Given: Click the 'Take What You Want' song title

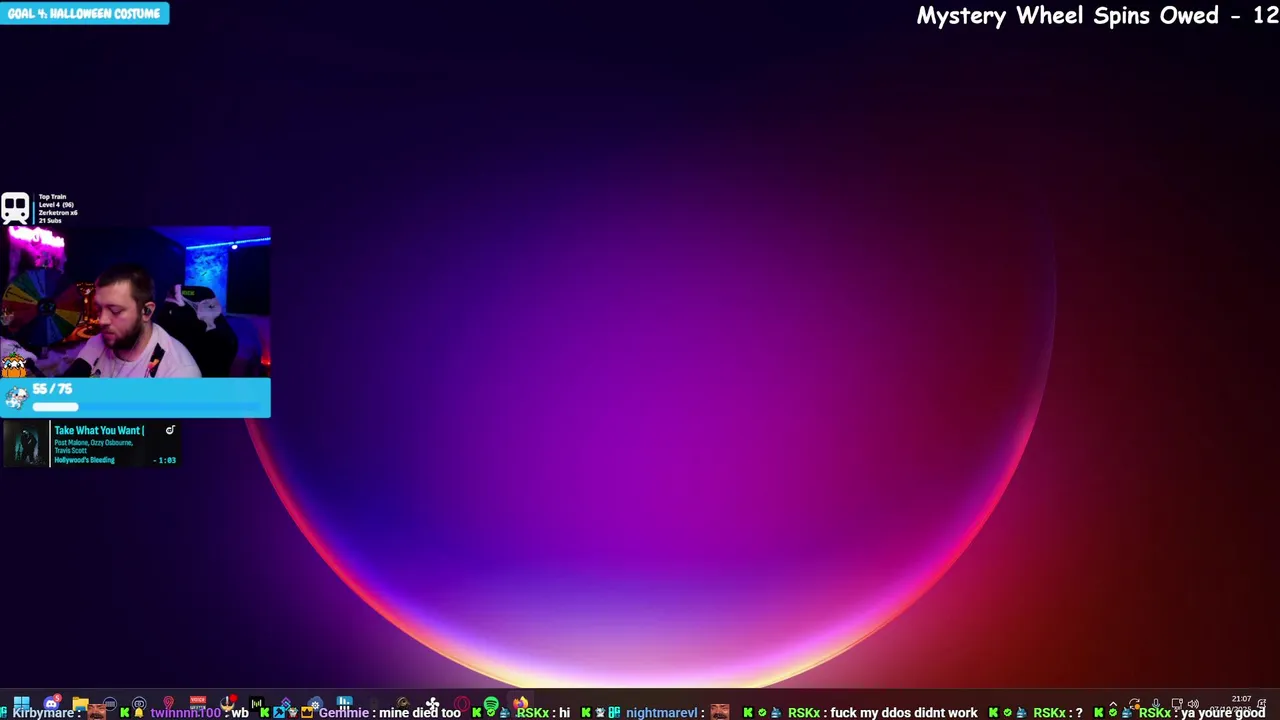Looking at the screenshot, I should [x=99, y=430].
